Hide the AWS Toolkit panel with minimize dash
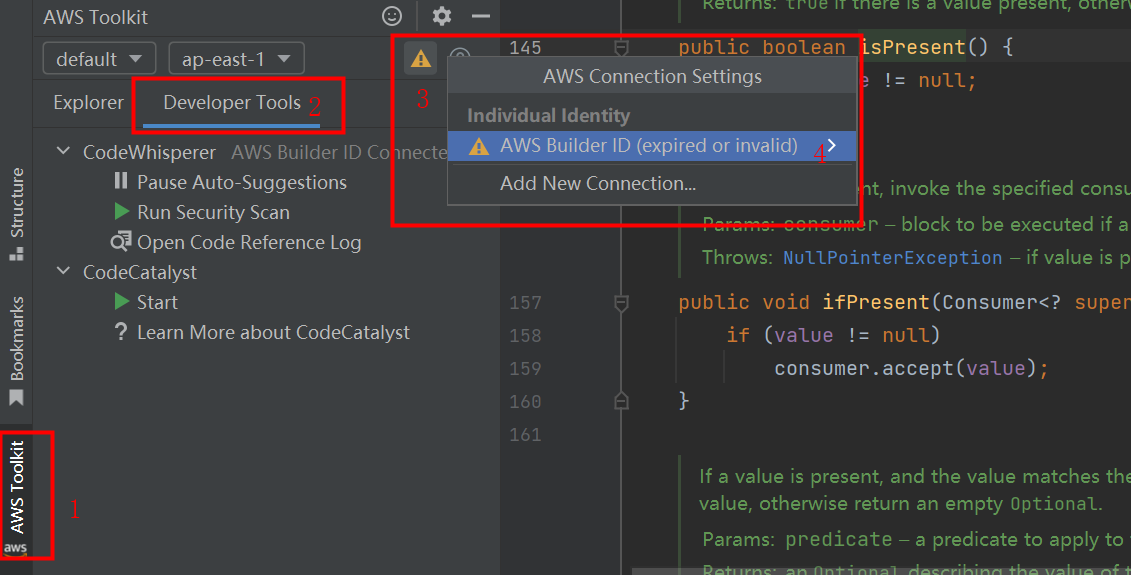 click(480, 16)
